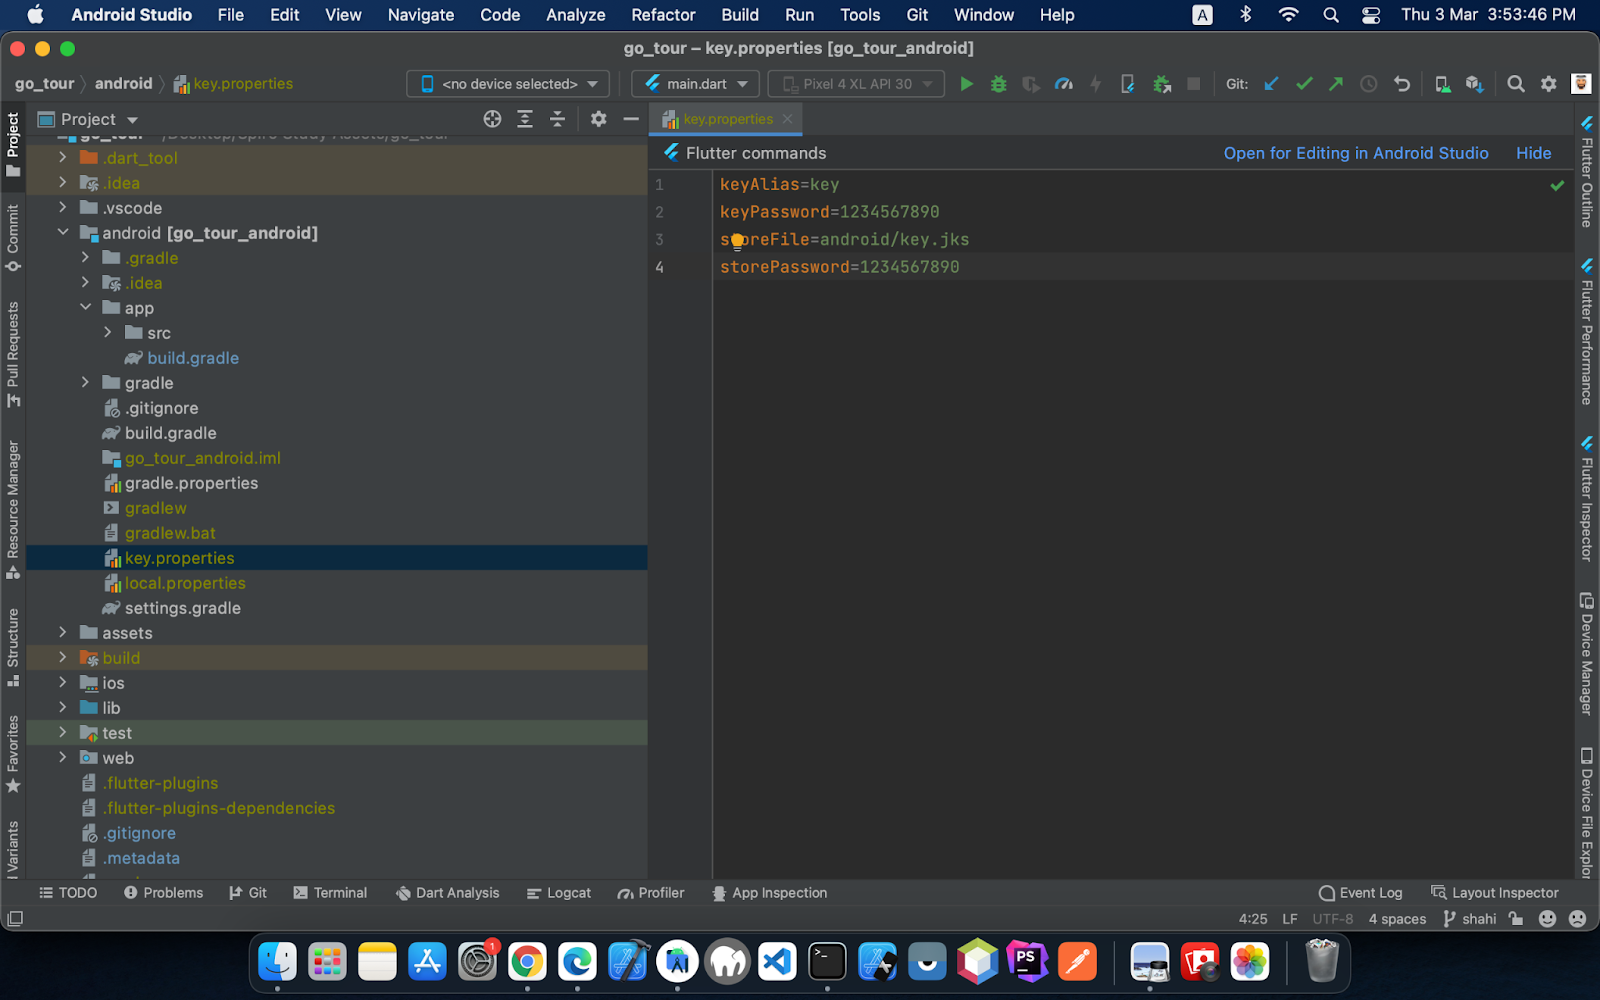Screen dimensions: 1600x1000
Task: Toggle the Flutter Inspector side panel
Action: [1586, 498]
